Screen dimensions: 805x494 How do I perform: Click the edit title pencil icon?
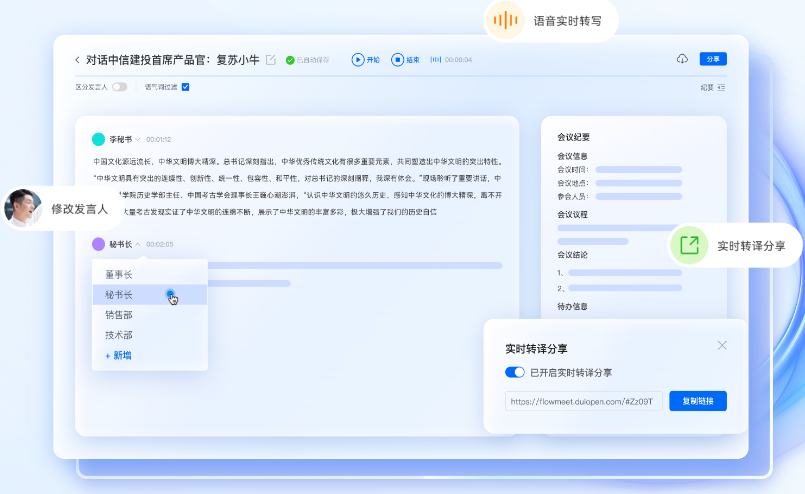pos(271,60)
